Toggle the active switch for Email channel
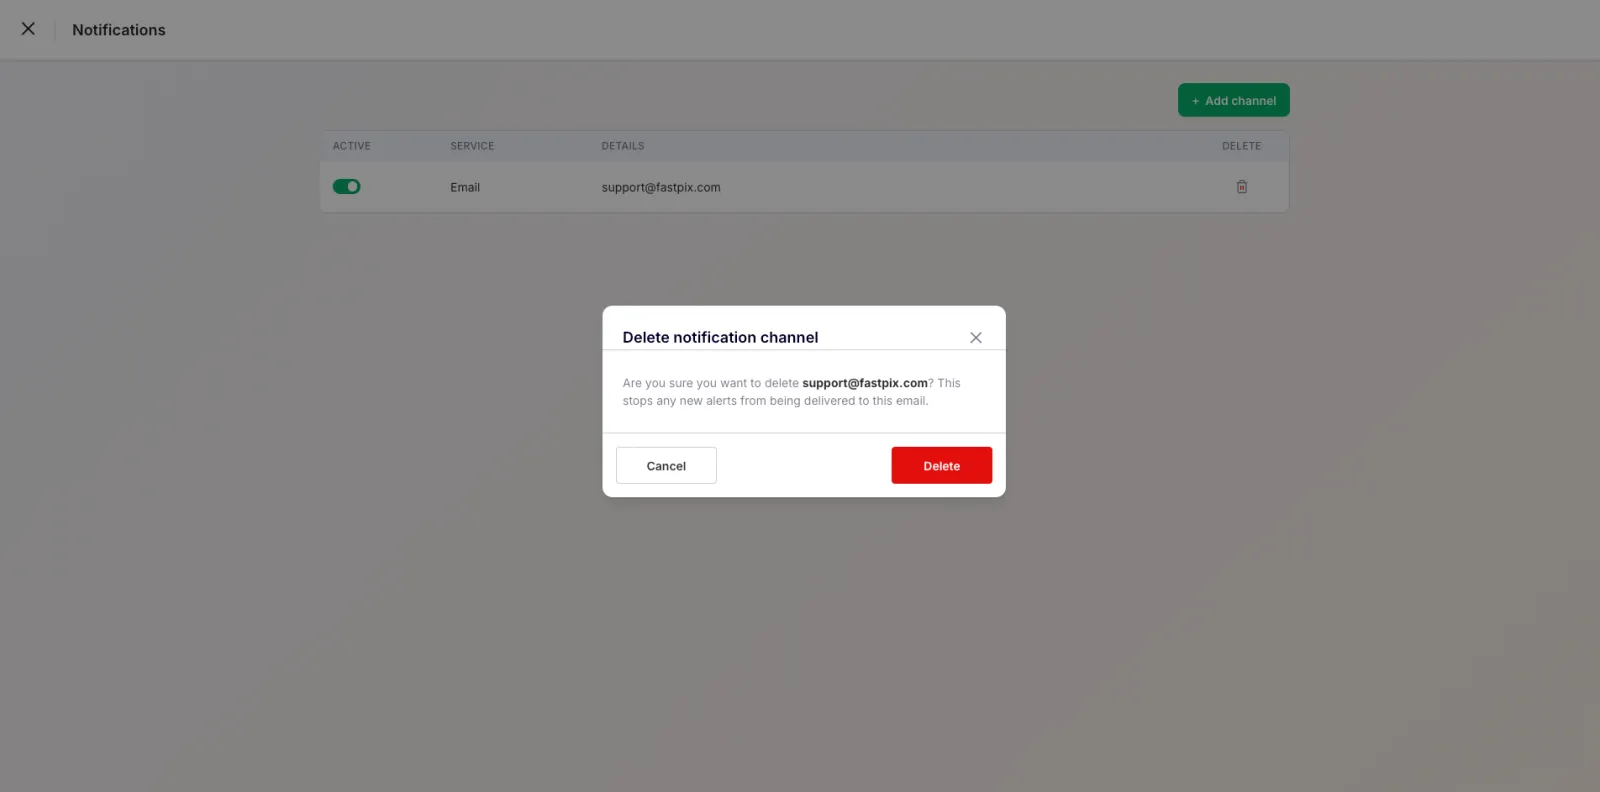The height and width of the screenshot is (792, 1600). [347, 187]
